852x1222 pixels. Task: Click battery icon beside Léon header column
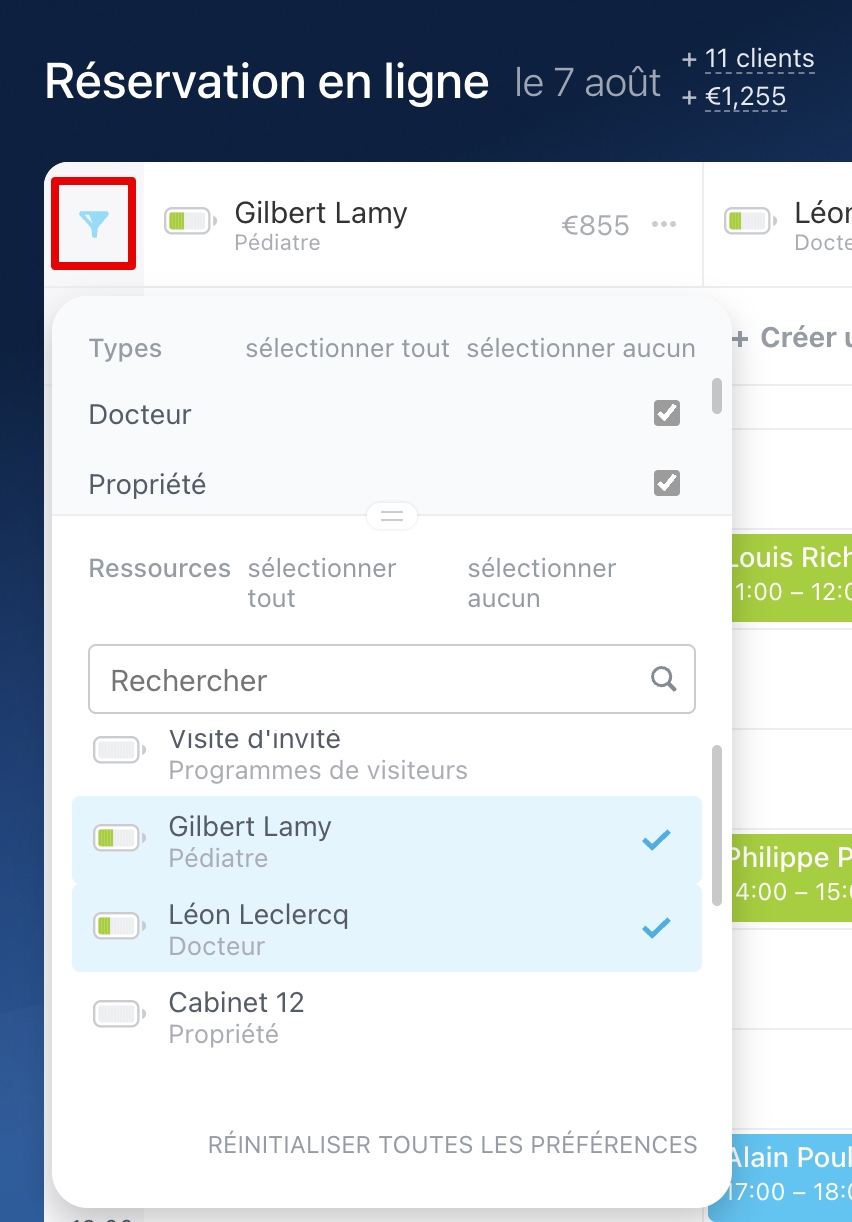[750, 221]
